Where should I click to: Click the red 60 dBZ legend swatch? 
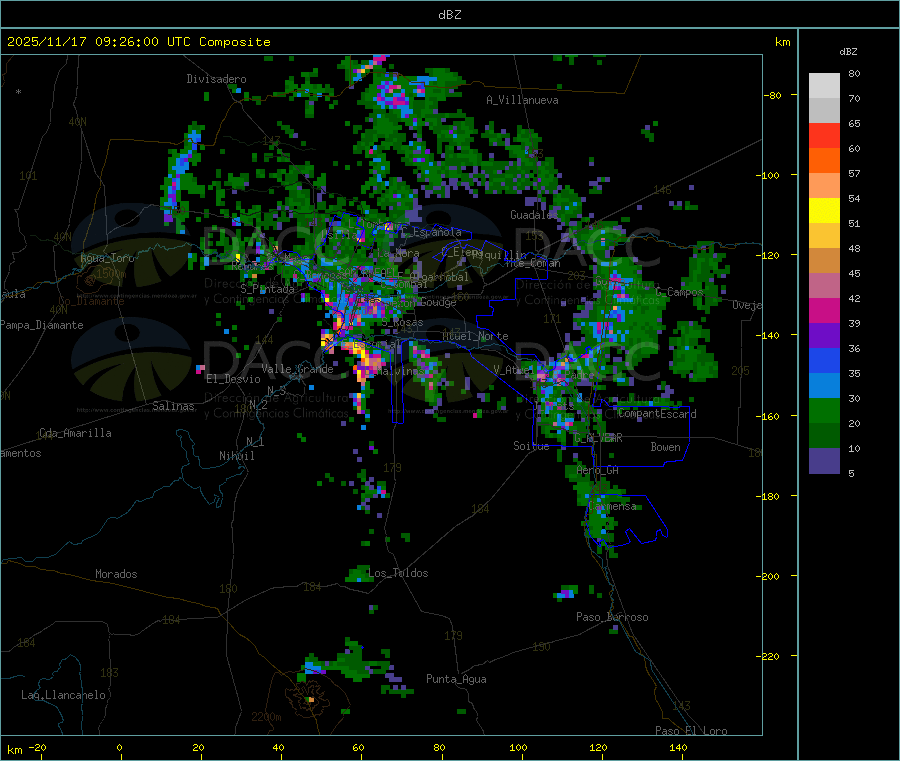pyautogui.click(x=824, y=136)
